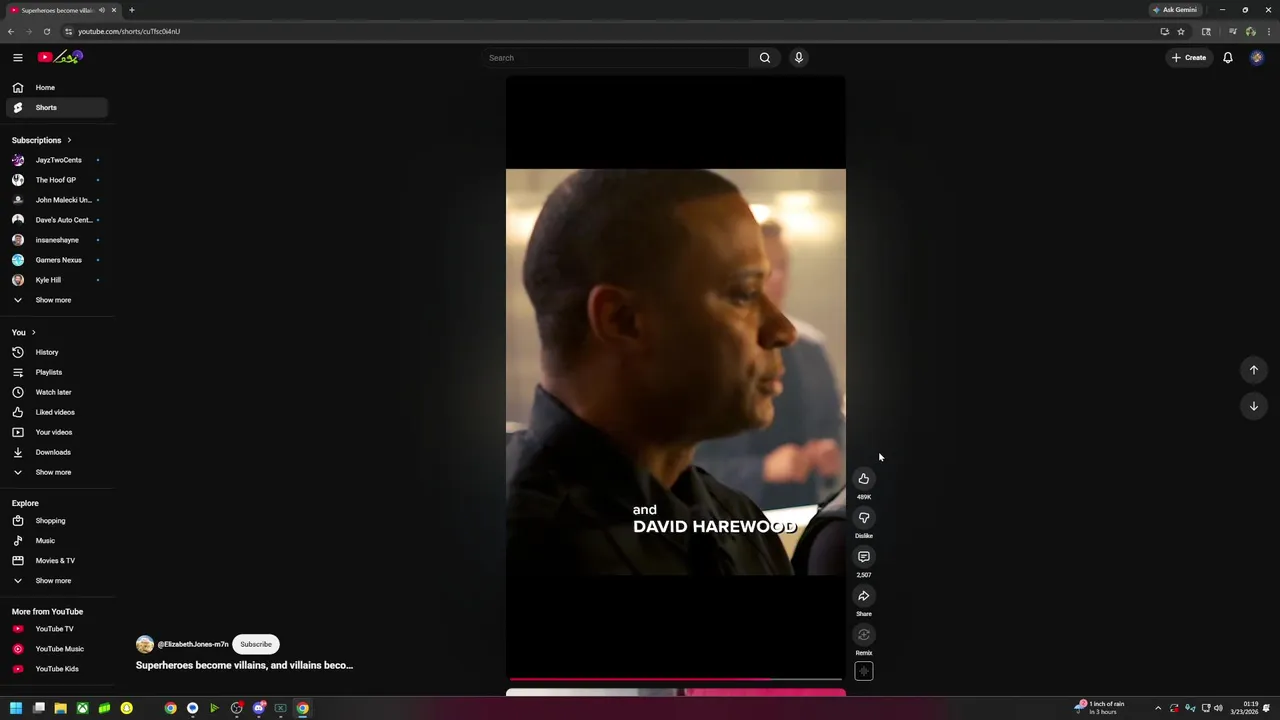This screenshot has height=720, width=1280.
Task: Mute the tab using the speaker icon
Action: tap(101, 10)
